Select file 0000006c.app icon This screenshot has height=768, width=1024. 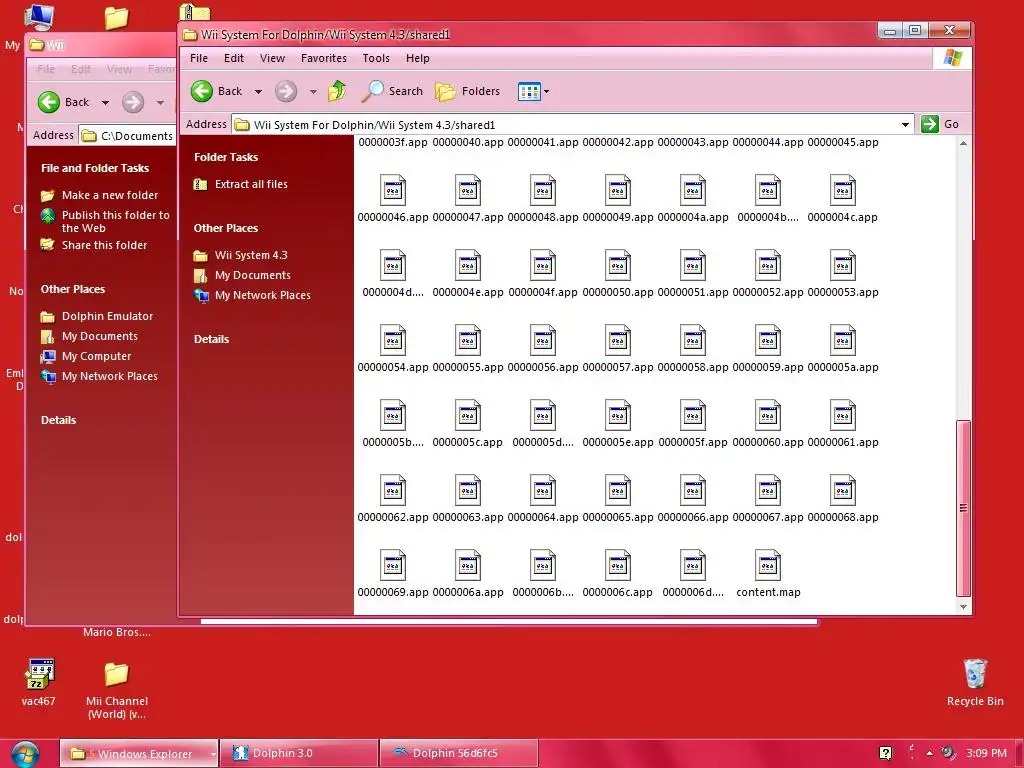click(x=618, y=566)
